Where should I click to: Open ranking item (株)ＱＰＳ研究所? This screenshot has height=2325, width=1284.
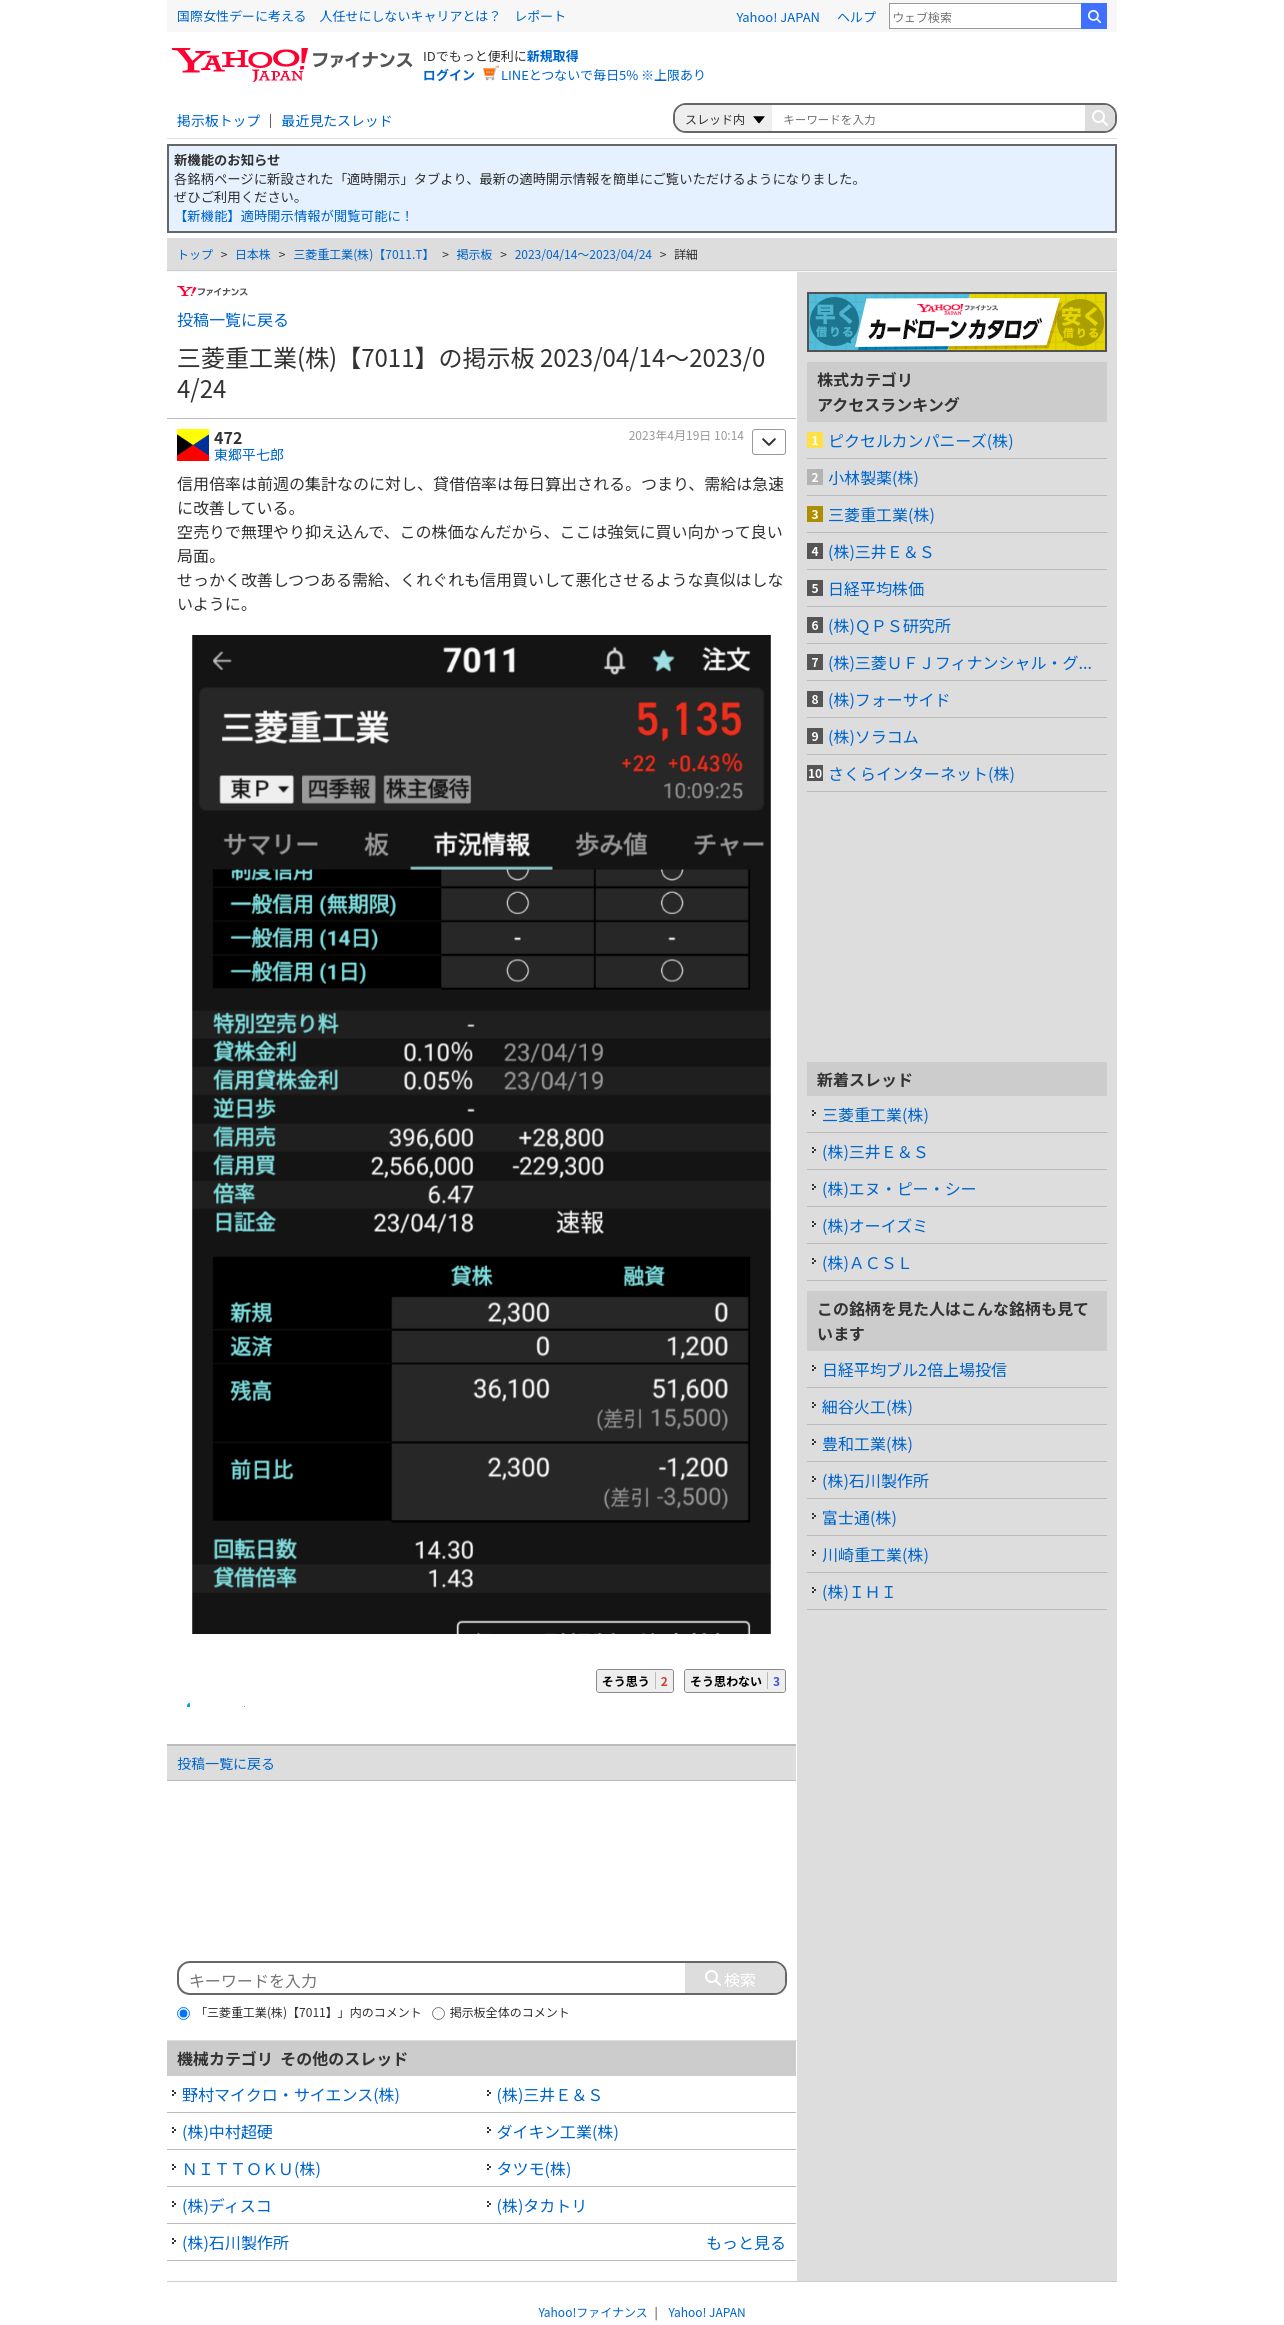890,626
